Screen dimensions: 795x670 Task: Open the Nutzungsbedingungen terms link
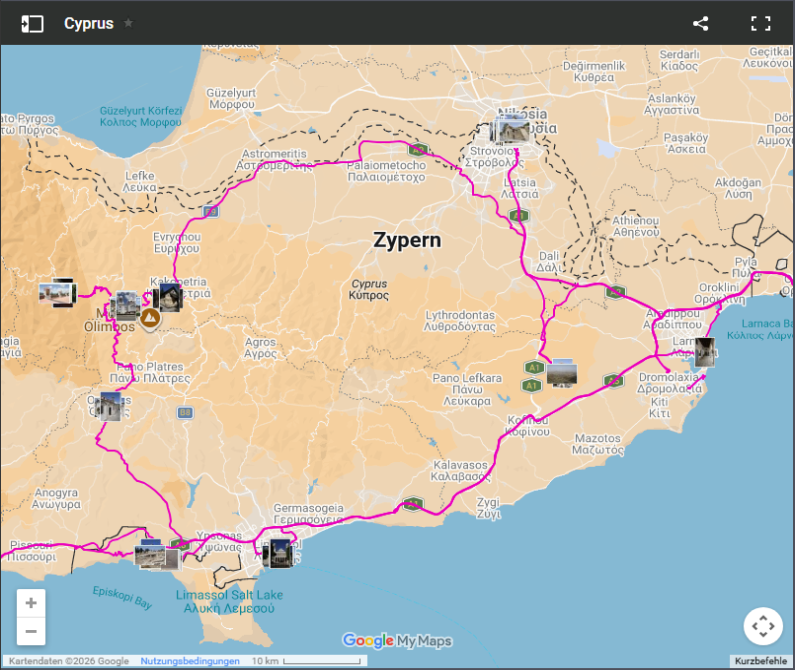click(189, 661)
